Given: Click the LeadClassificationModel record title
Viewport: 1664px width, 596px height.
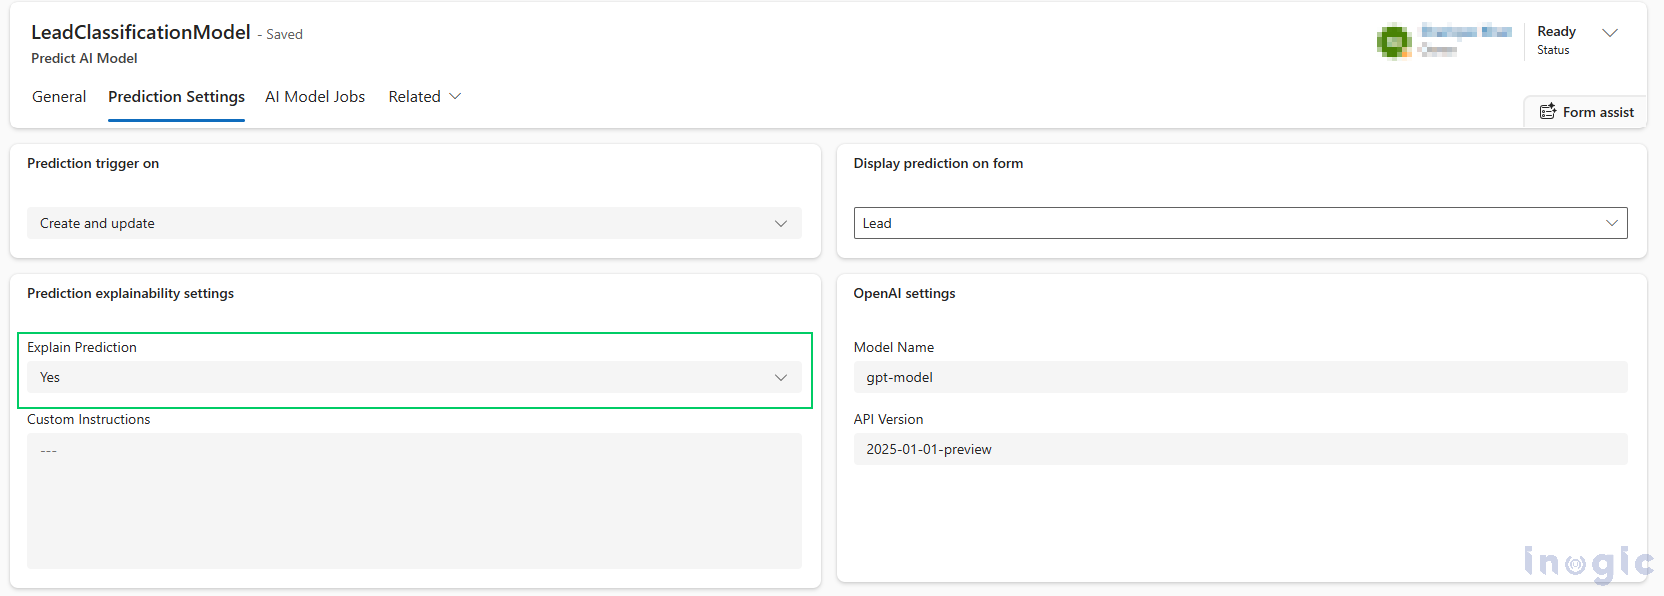Looking at the screenshot, I should coord(141,32).
